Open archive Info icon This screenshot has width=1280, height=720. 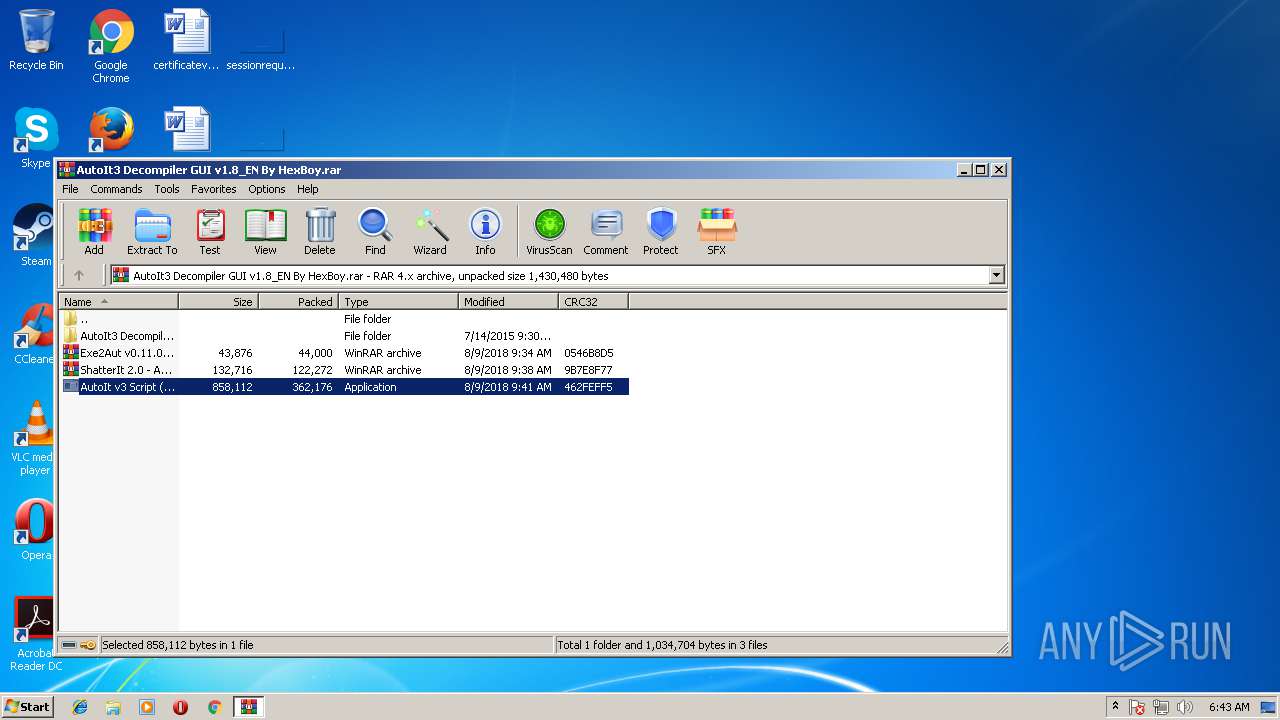click(485, 232)
